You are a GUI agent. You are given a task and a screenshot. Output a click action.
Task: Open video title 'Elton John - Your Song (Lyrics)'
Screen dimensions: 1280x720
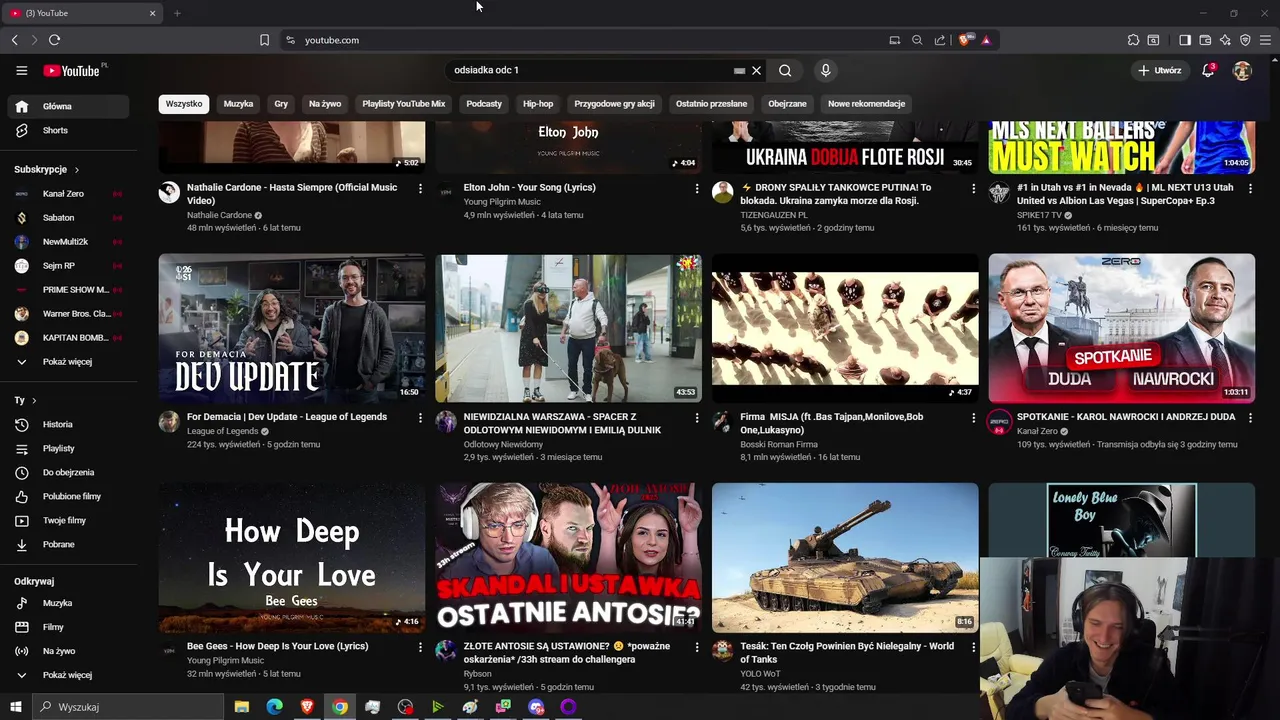point(529,187)
